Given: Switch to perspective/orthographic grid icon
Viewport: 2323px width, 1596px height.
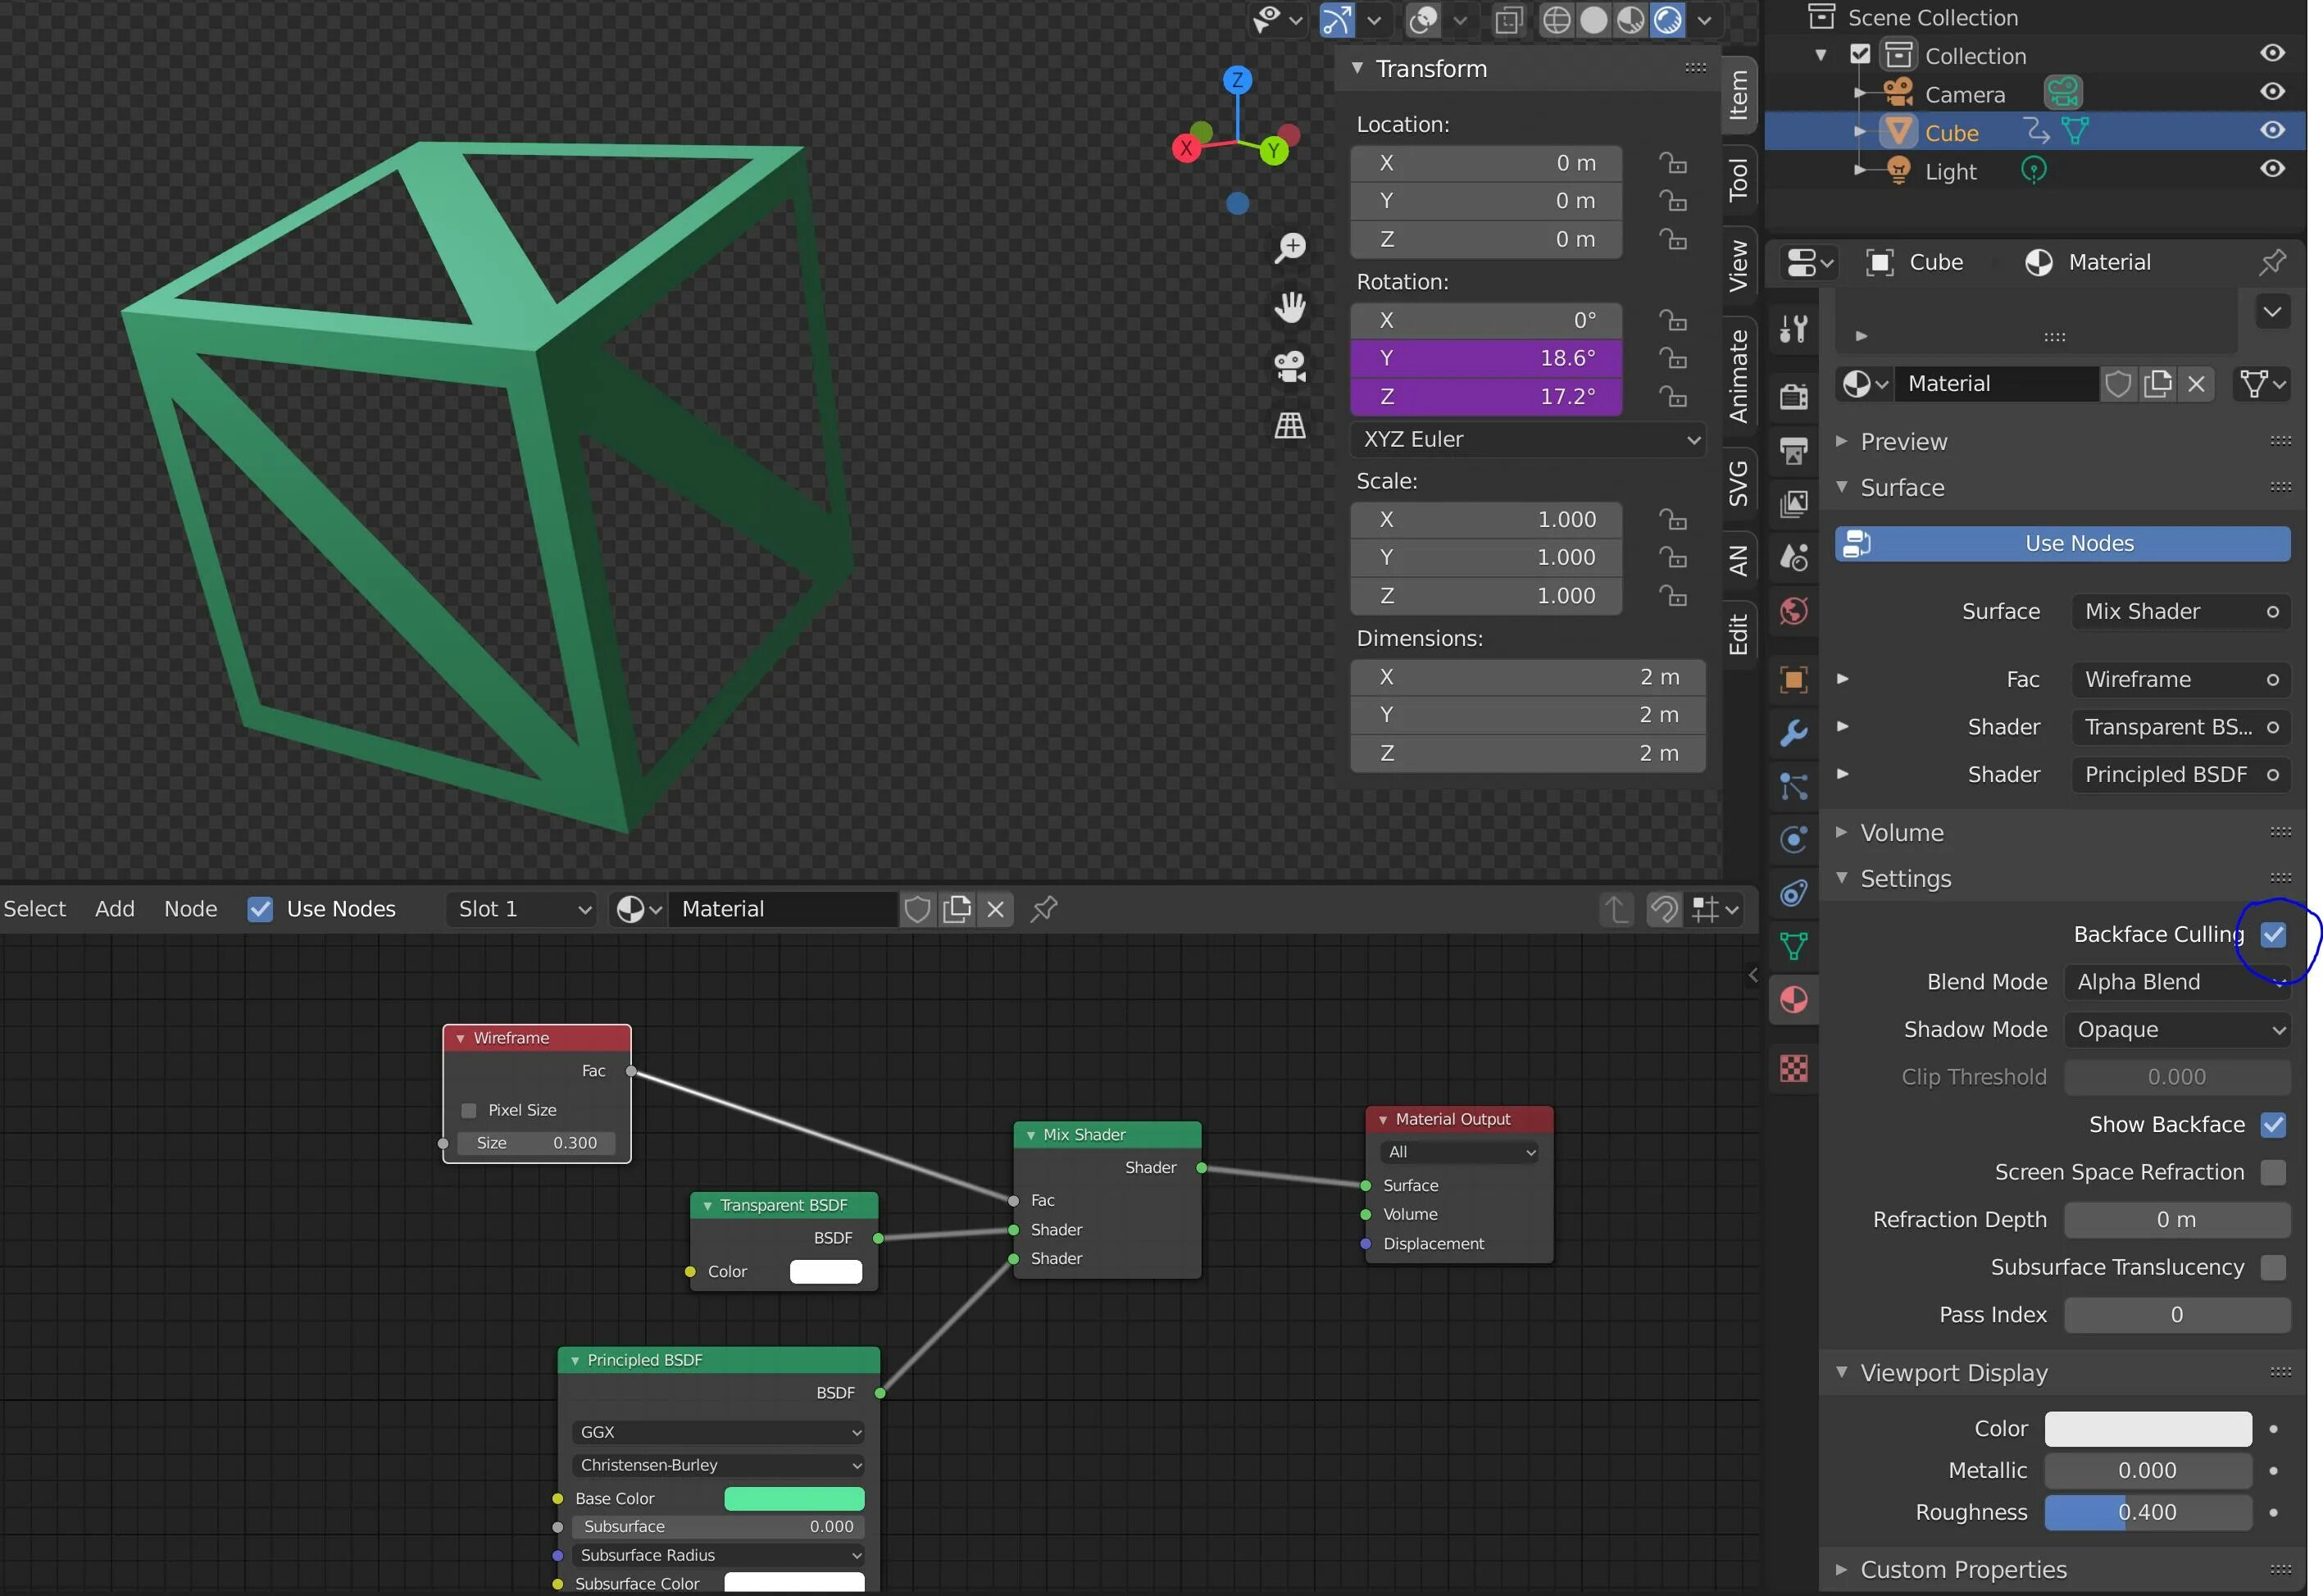Looking at the screenshot, I should pos(1290,426).
